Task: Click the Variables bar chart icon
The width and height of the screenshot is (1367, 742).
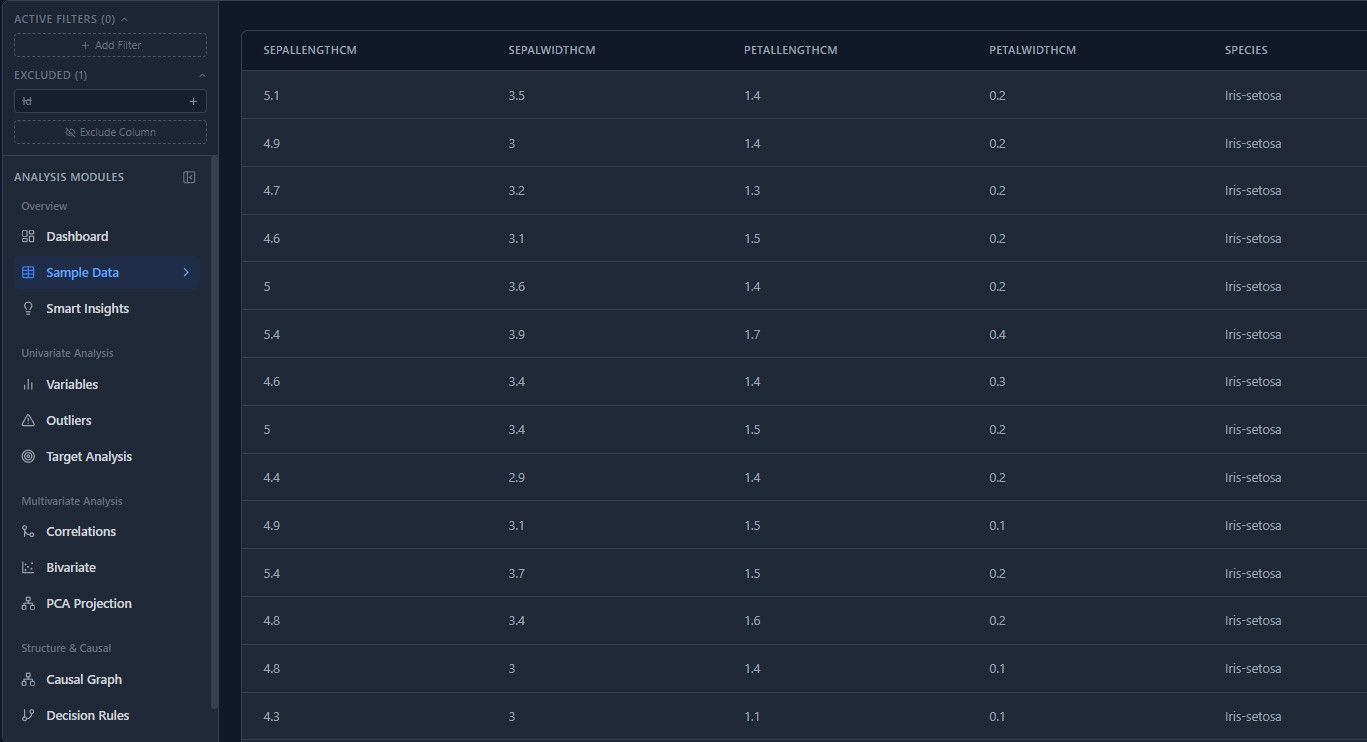Action: 28,385
